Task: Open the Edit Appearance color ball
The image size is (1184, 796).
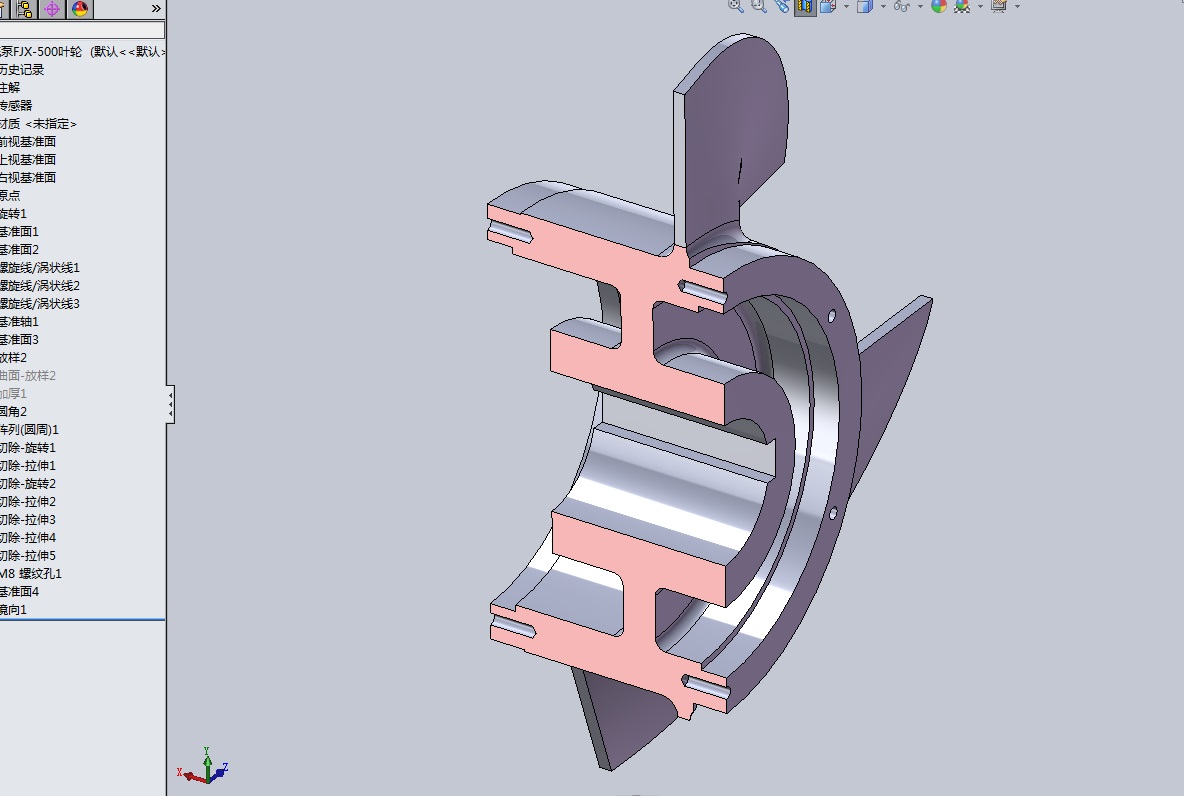Action: 939,6
